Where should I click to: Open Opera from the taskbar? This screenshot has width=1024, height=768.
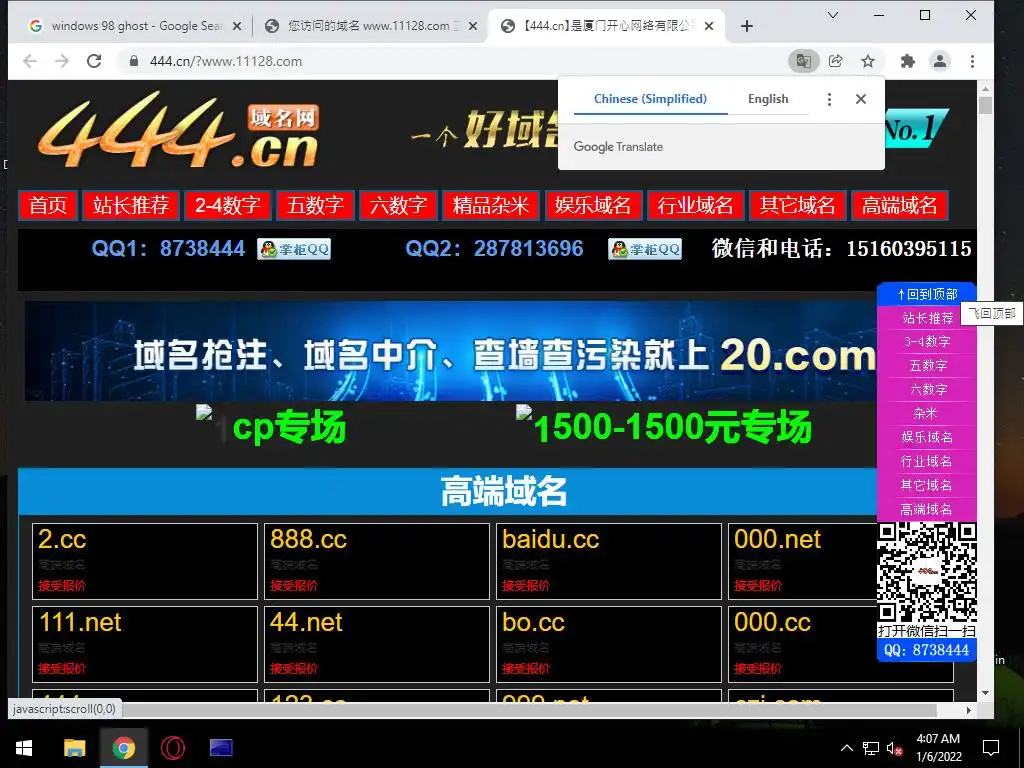(172, 748)
